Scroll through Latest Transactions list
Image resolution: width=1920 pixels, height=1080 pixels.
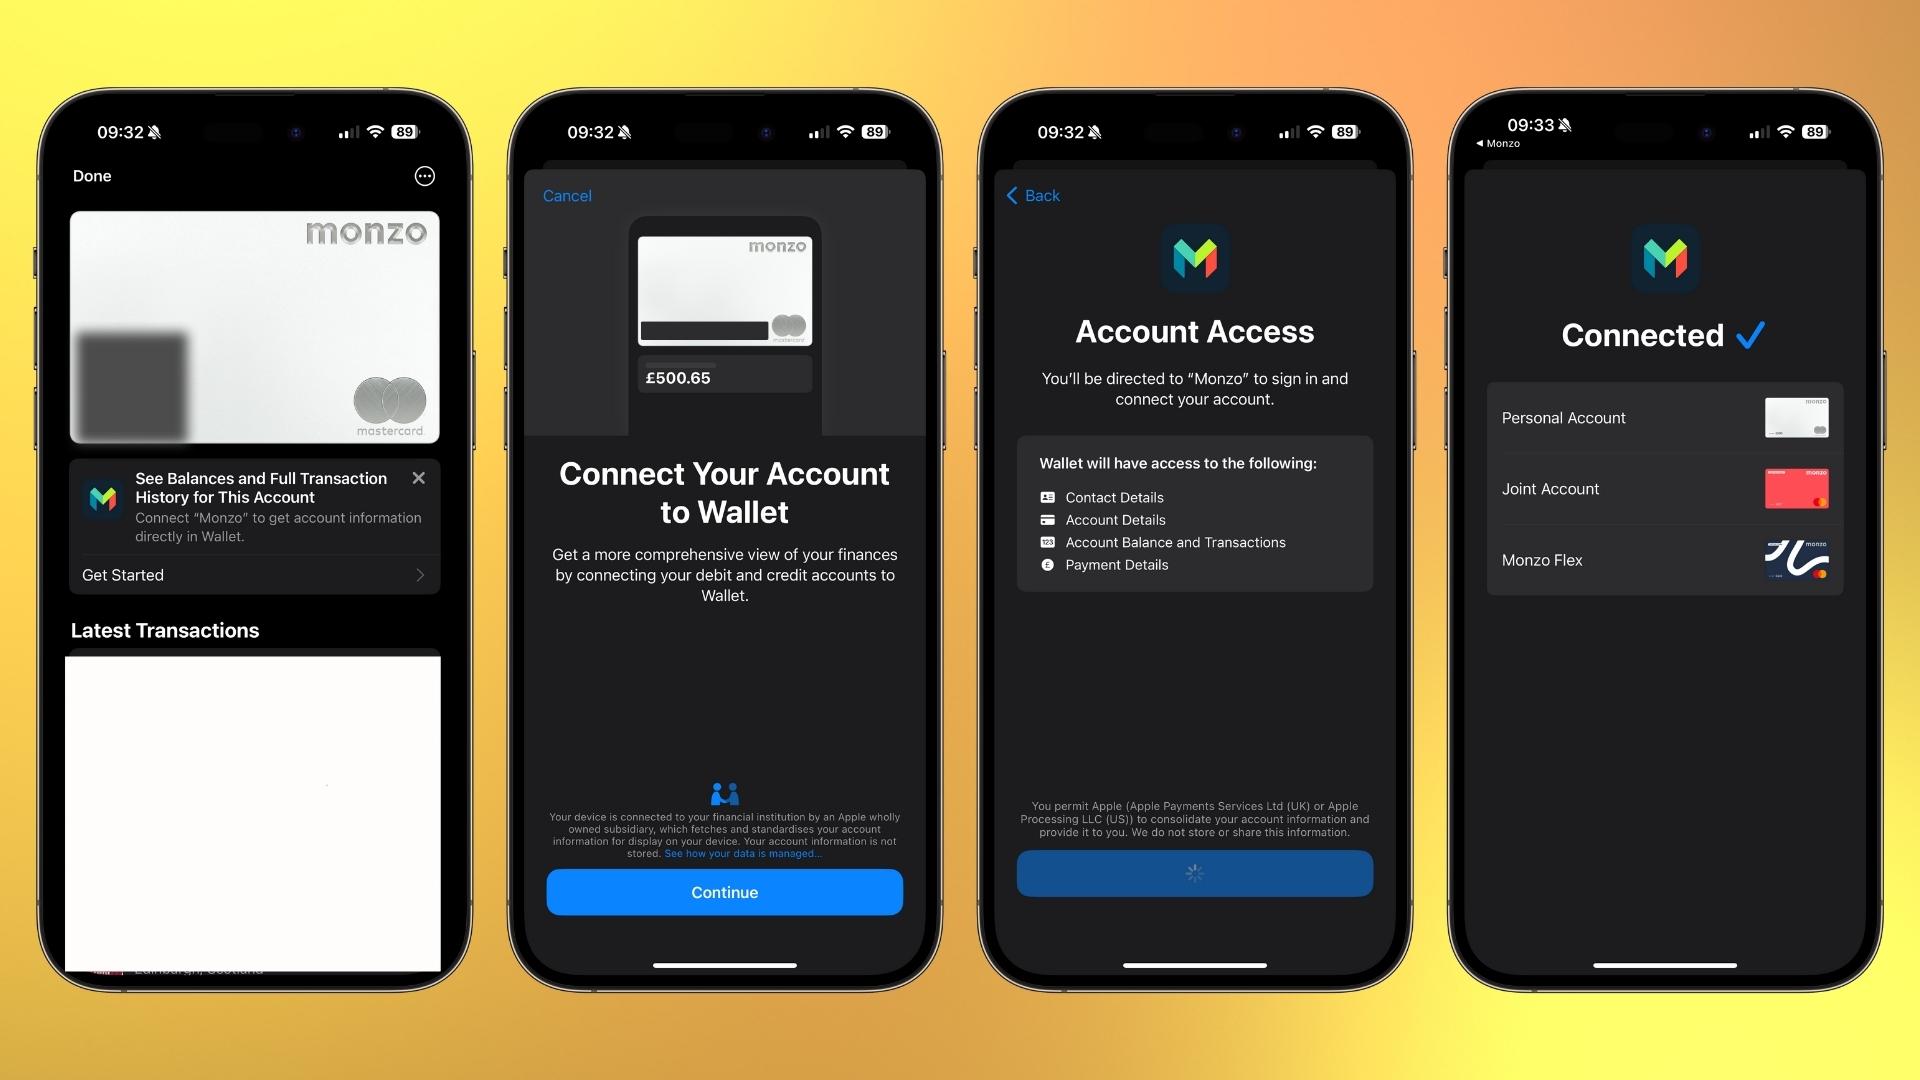pos(255,812)
